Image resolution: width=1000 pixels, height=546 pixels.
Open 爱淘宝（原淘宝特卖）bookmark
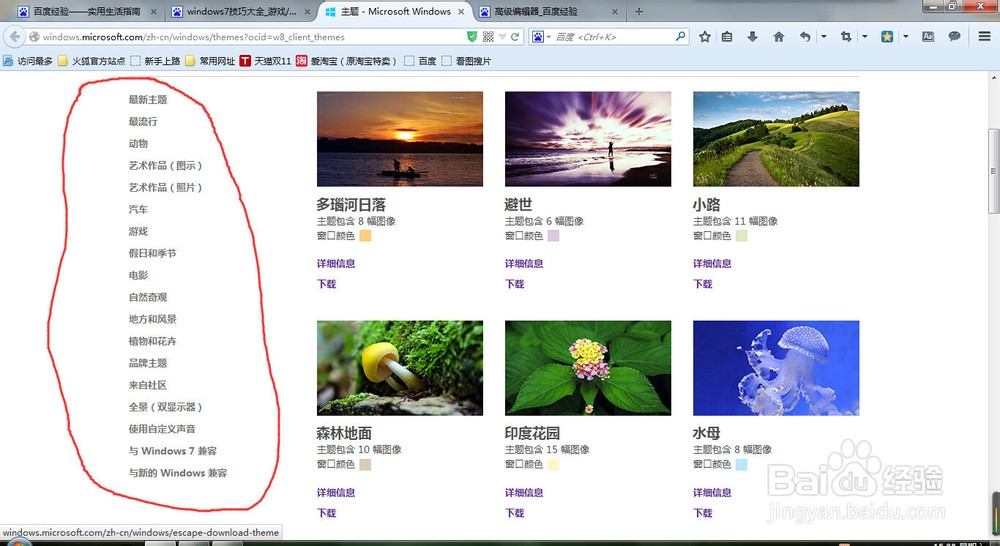(346, 61)
